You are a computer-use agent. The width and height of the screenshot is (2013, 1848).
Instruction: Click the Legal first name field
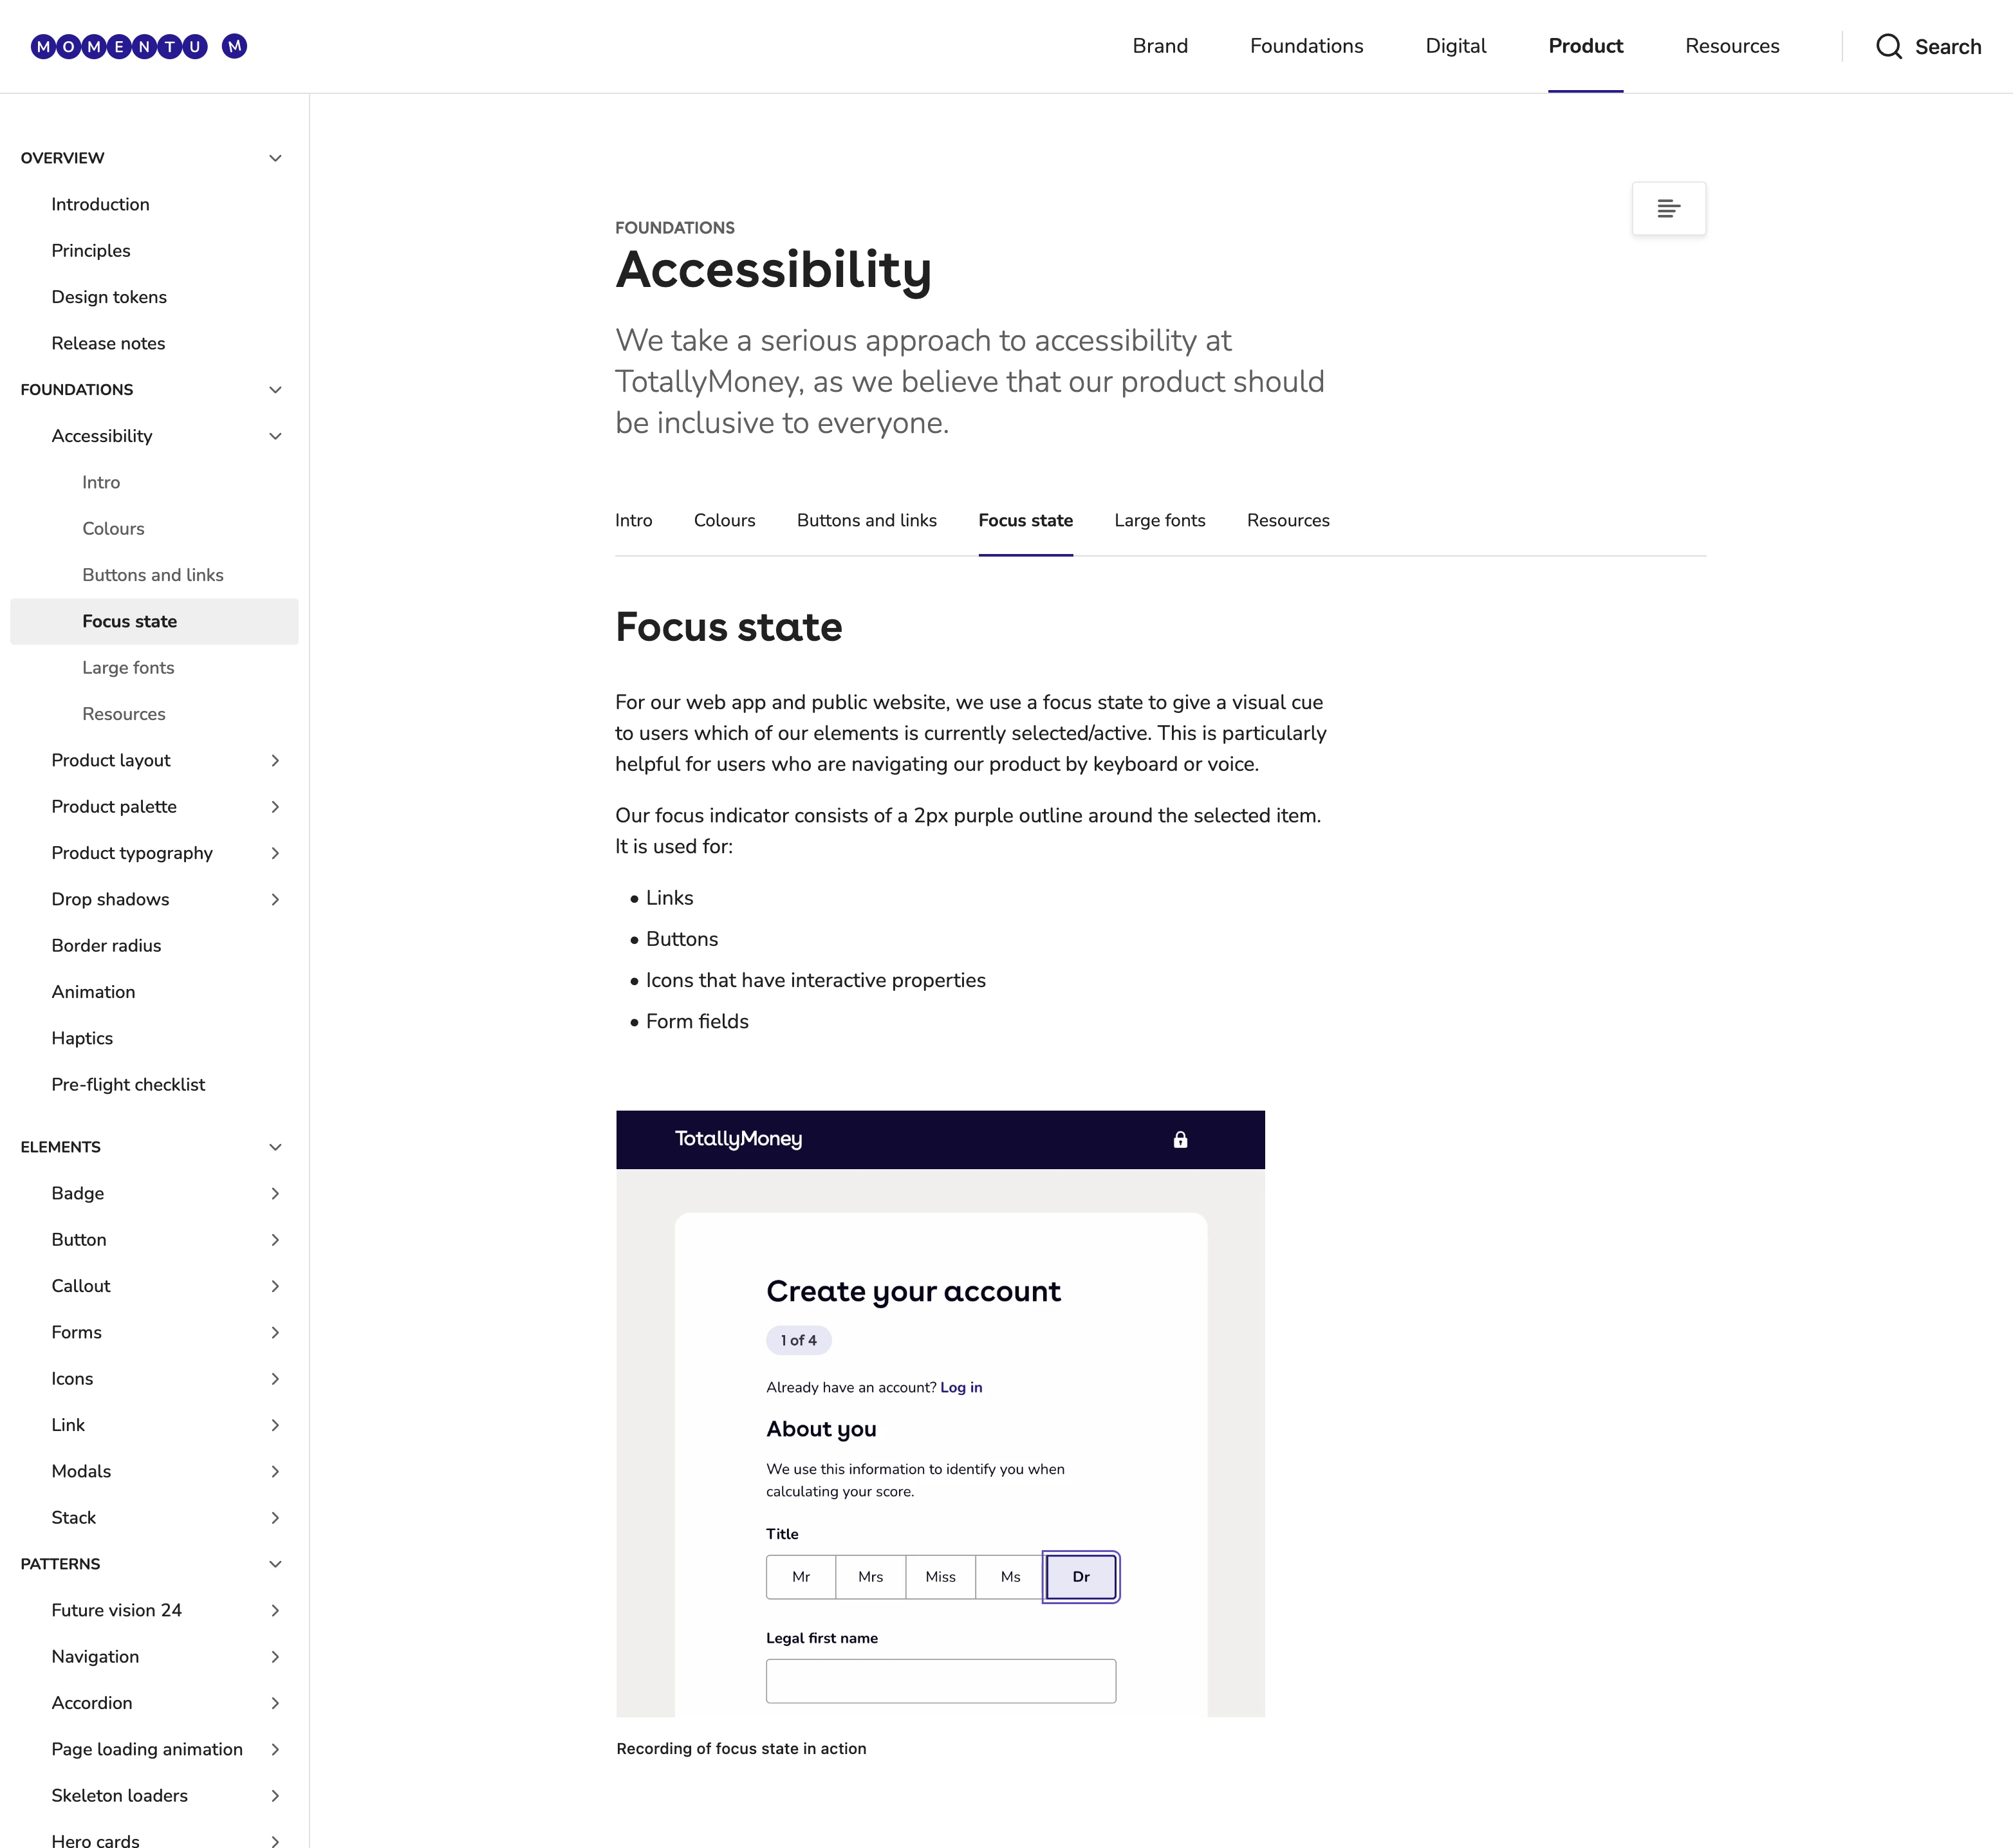pyautogui.click(x=940, y=1681)
